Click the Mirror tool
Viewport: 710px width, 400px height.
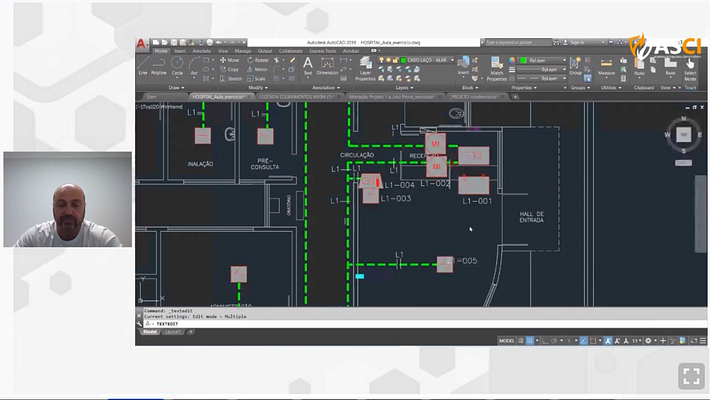pos(257,69)
